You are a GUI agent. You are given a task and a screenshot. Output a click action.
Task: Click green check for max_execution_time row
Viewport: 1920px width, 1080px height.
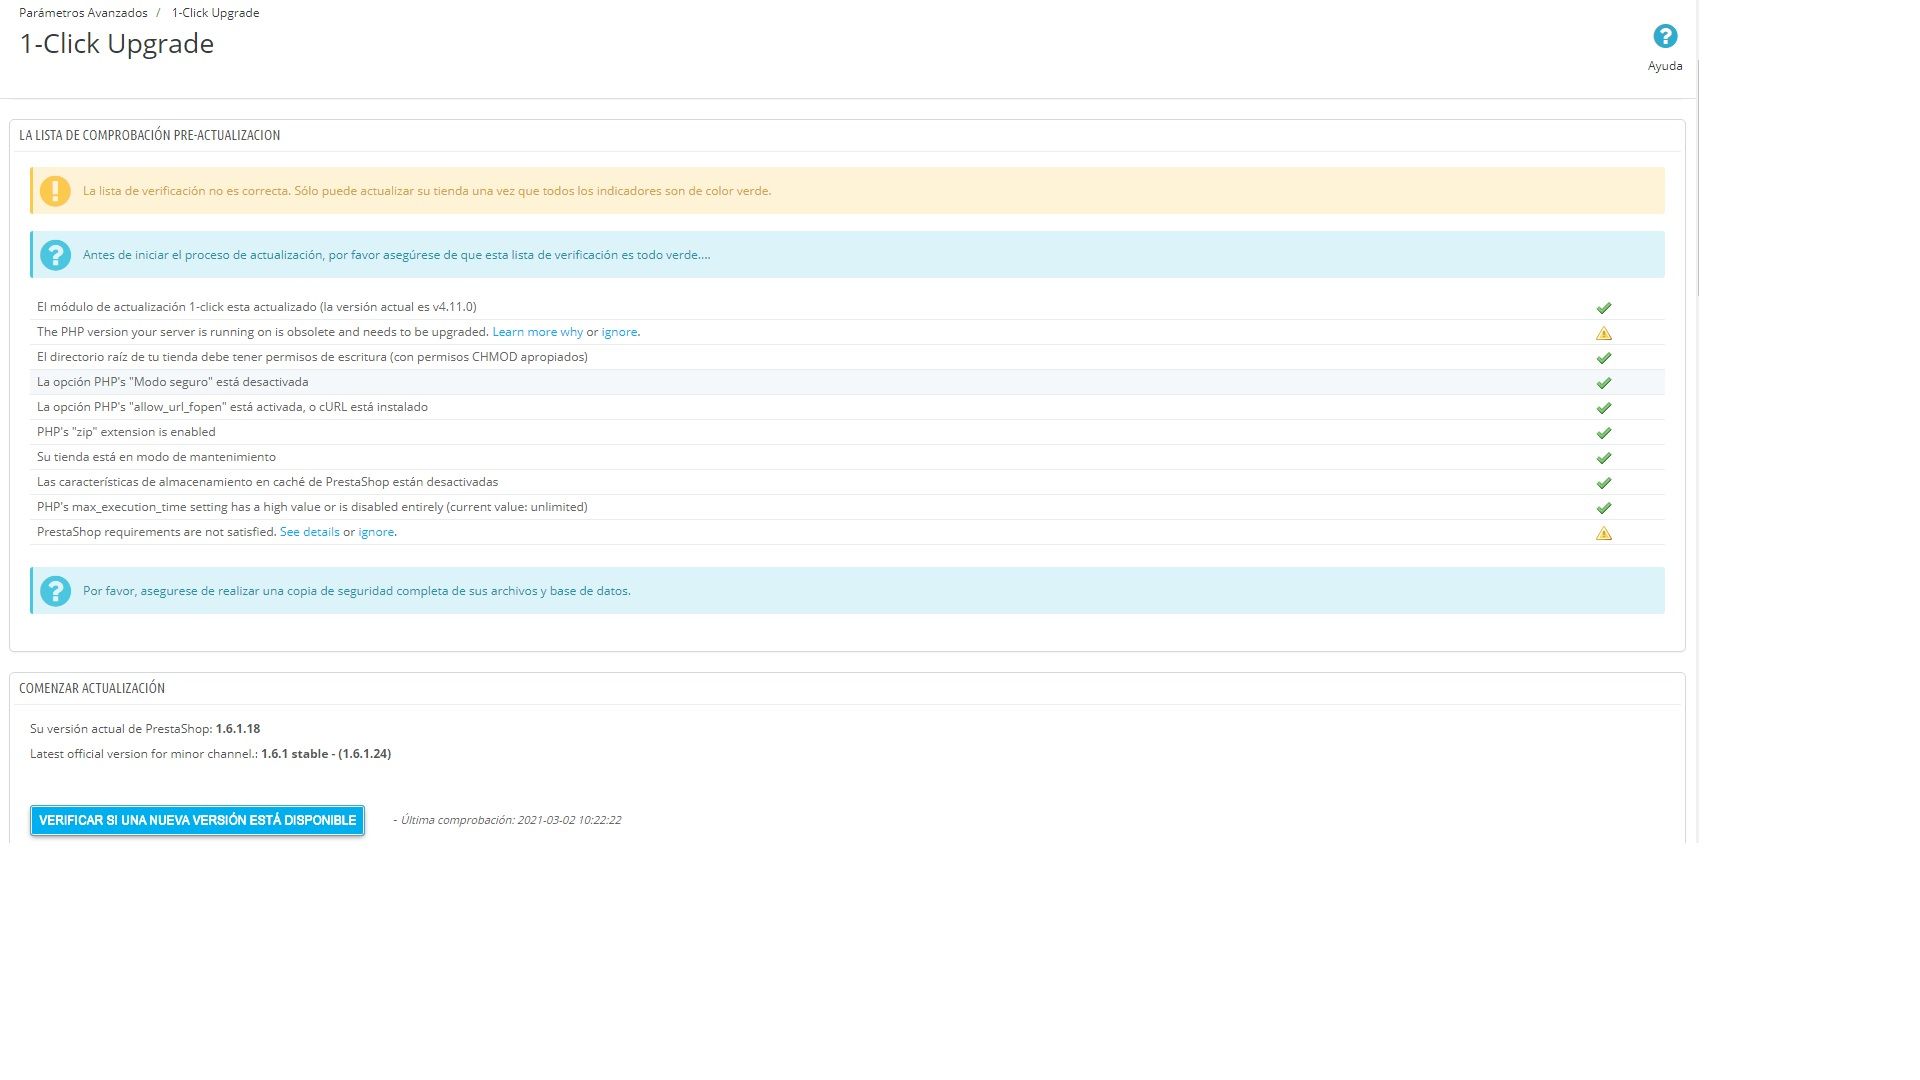(1604, 508)
